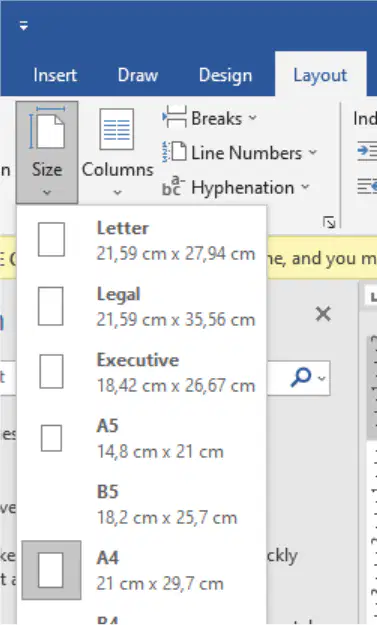The width and height of the screenshot is (377, 625).
Task: Open the Breaks menu
Action: click(x=210, y=118)
